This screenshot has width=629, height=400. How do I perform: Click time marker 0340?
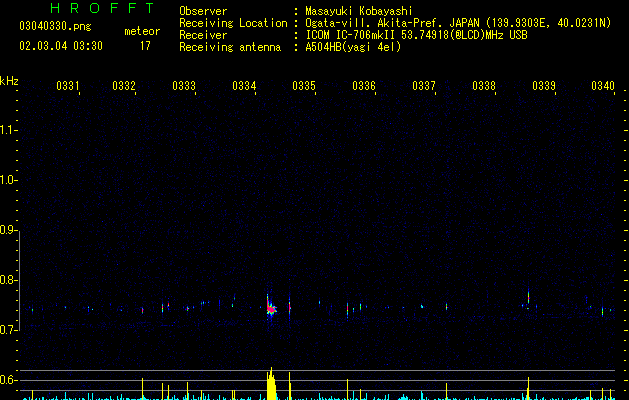[603, 85]
